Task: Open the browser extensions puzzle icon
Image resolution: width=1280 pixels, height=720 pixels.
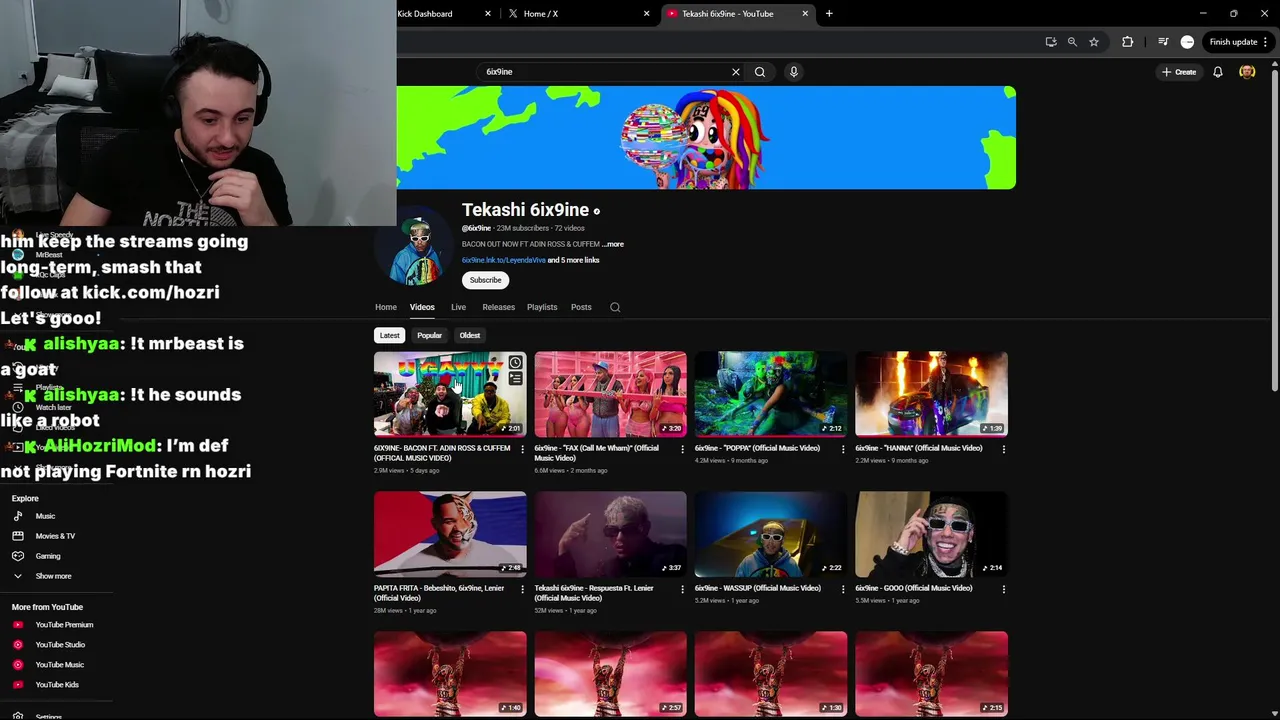Action: [x=1128, y=42]
